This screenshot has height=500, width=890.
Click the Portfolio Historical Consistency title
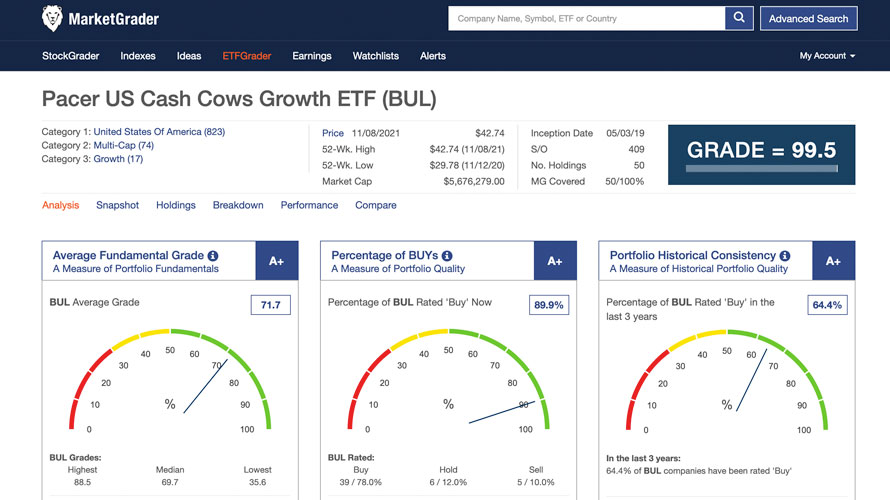pos(692,255)
